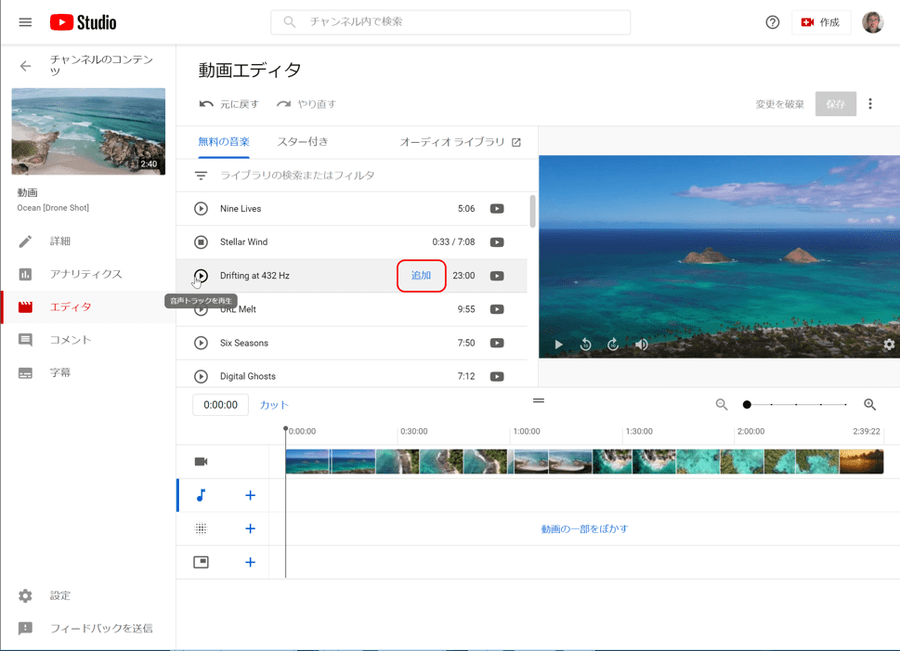Screen dimensions: 900x651
Task: Open the library filter icon
Action: 200,175
